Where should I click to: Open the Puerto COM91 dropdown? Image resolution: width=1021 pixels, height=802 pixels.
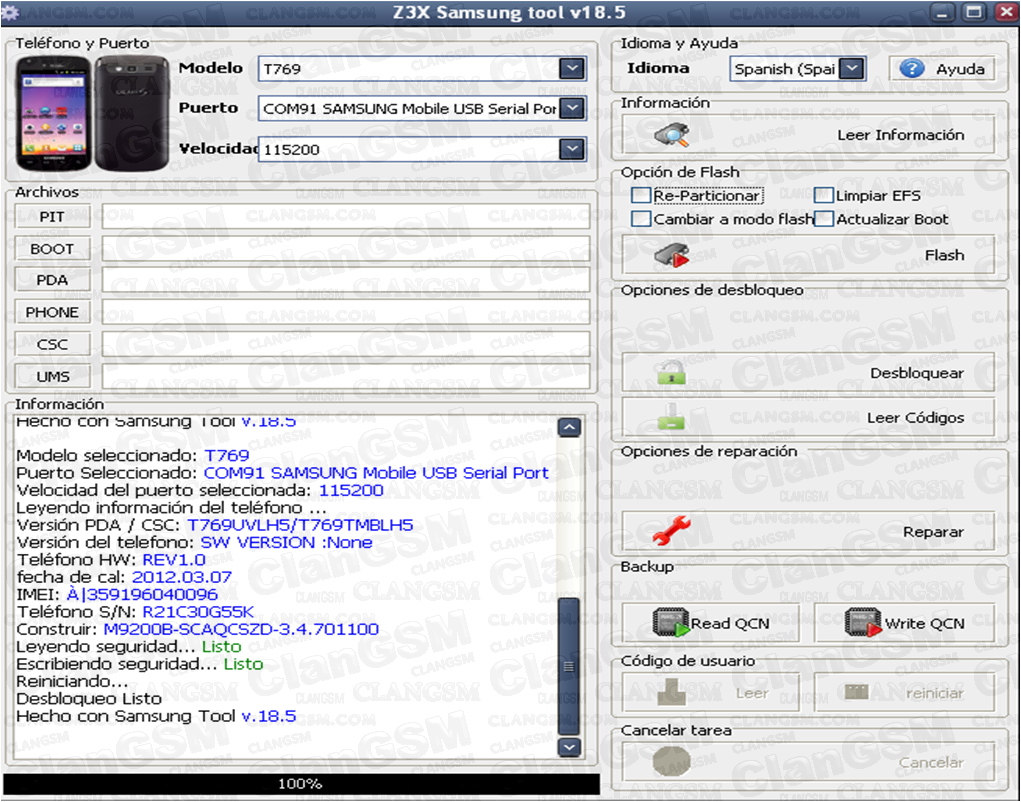[572, 108]
